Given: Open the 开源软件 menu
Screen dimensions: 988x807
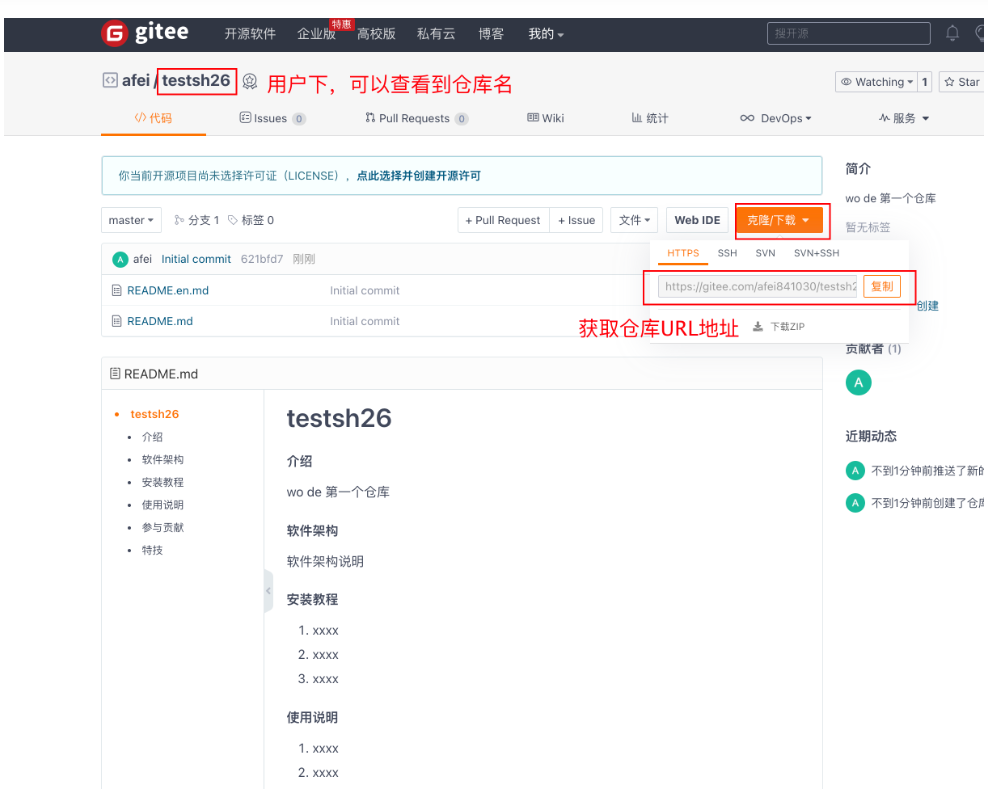Looking at the screenshot, I should [x=250, y=34].
